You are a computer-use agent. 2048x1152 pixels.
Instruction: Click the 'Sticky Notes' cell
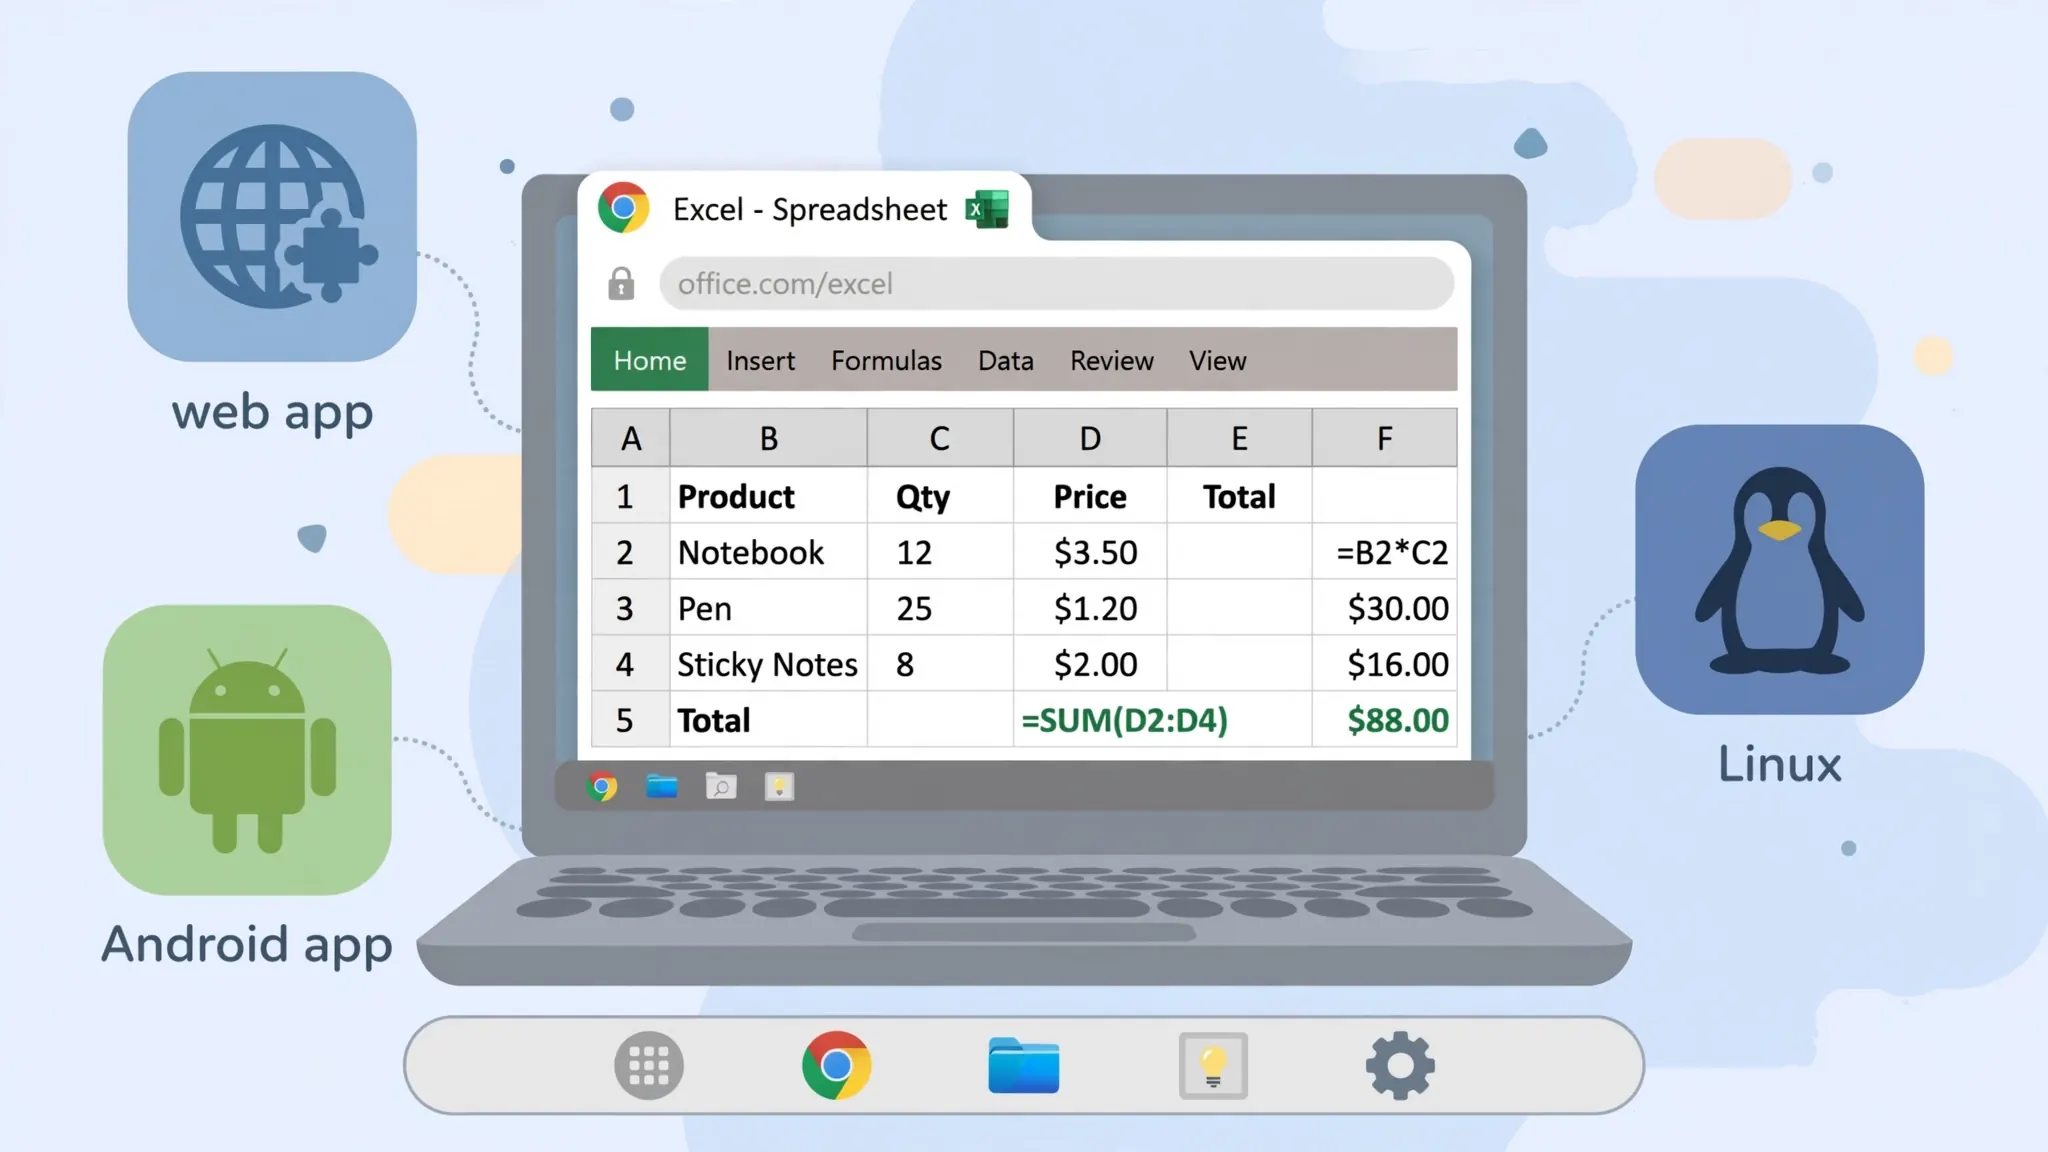pyautogui.click(x=768, y=664)
